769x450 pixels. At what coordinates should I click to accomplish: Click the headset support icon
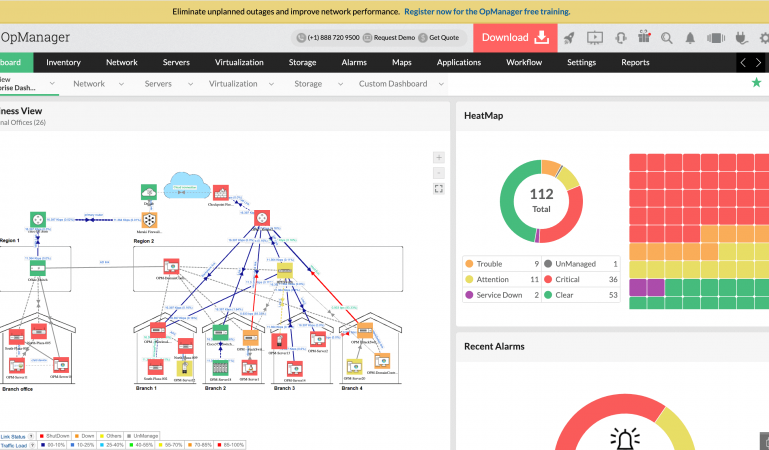coord(619,38)
